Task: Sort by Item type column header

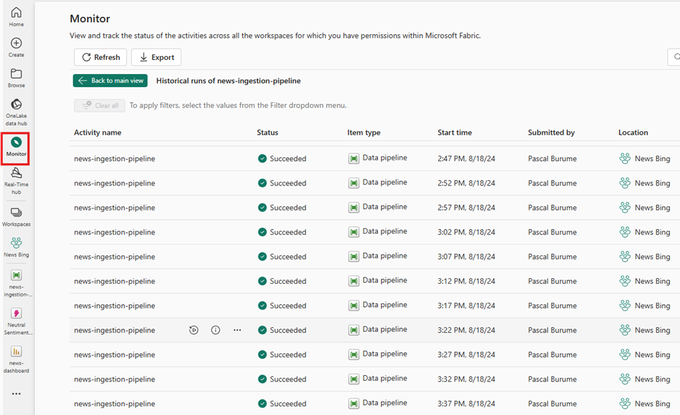Action: click(363, 132)
